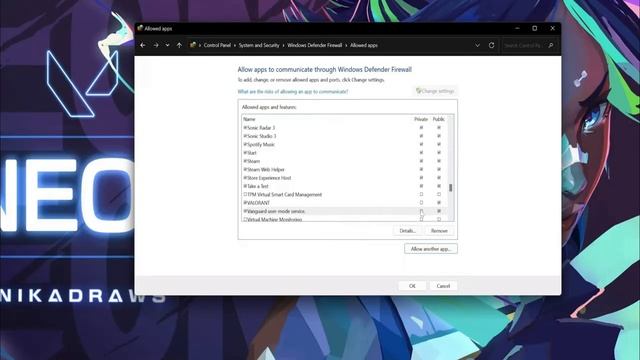This screenshot has width=640, height=360.
Task: Expand chevron after the Windows Defender Firewall breadcrumb
Action: coord(346,45)
